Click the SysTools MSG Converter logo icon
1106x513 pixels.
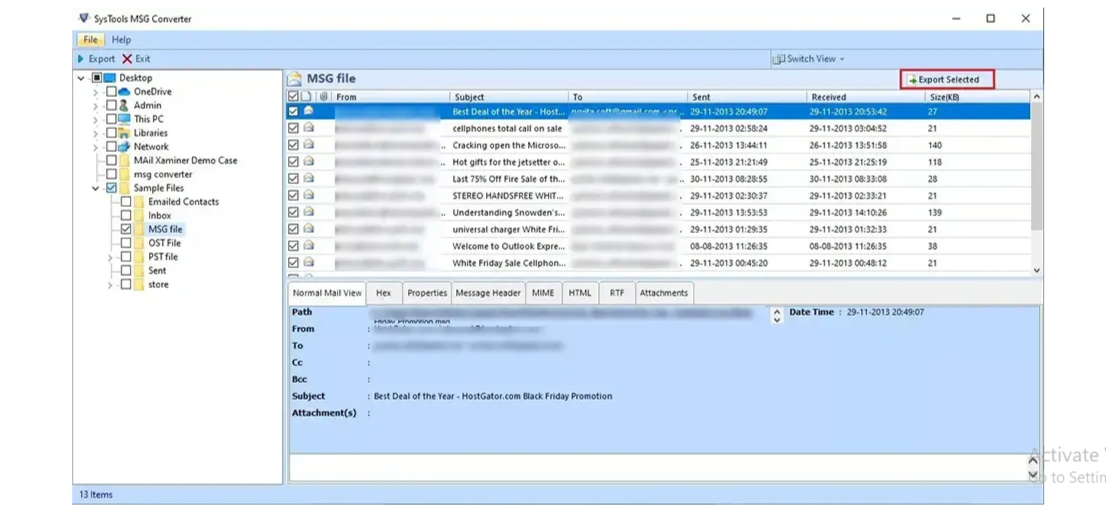[85, 18]
